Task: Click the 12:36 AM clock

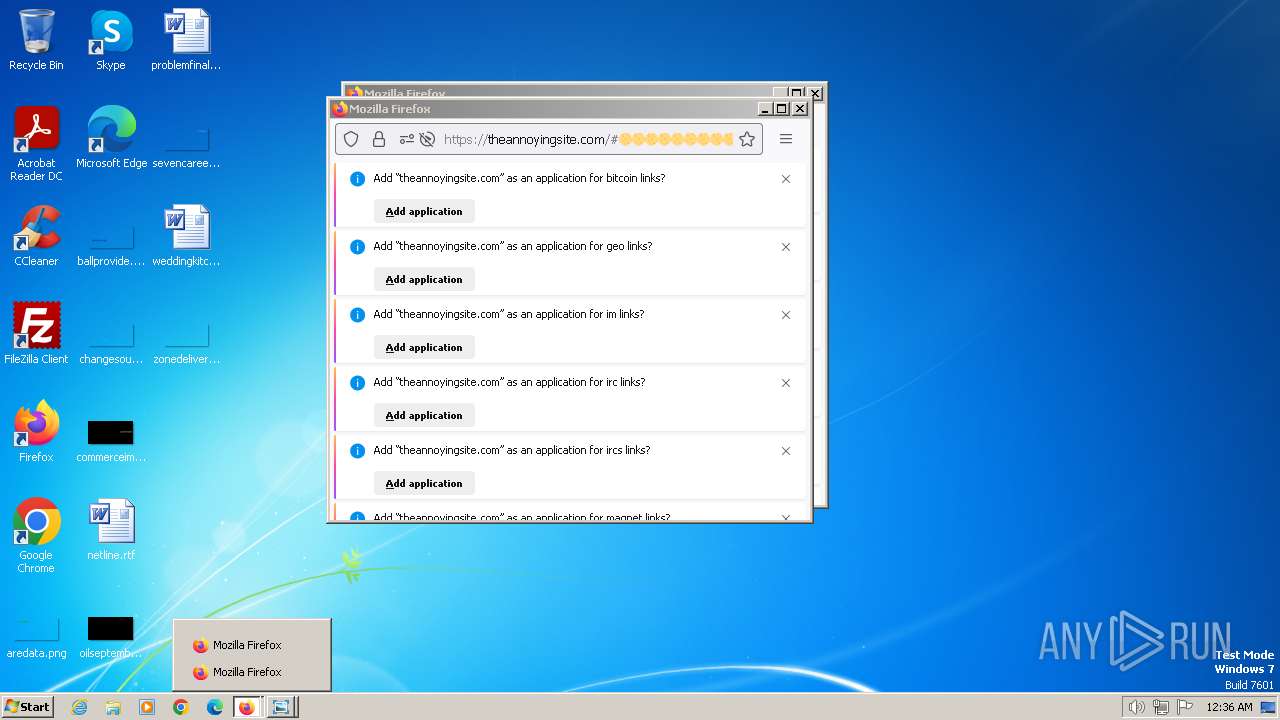Action: tap(1229, 707)
